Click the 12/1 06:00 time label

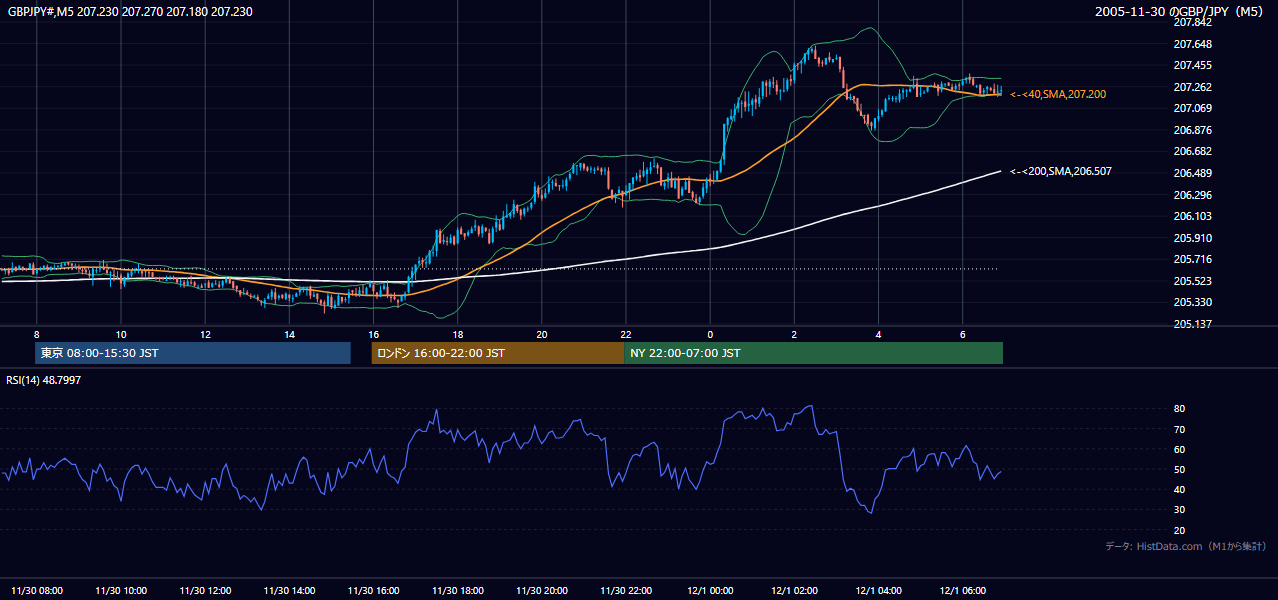[962, 590]
